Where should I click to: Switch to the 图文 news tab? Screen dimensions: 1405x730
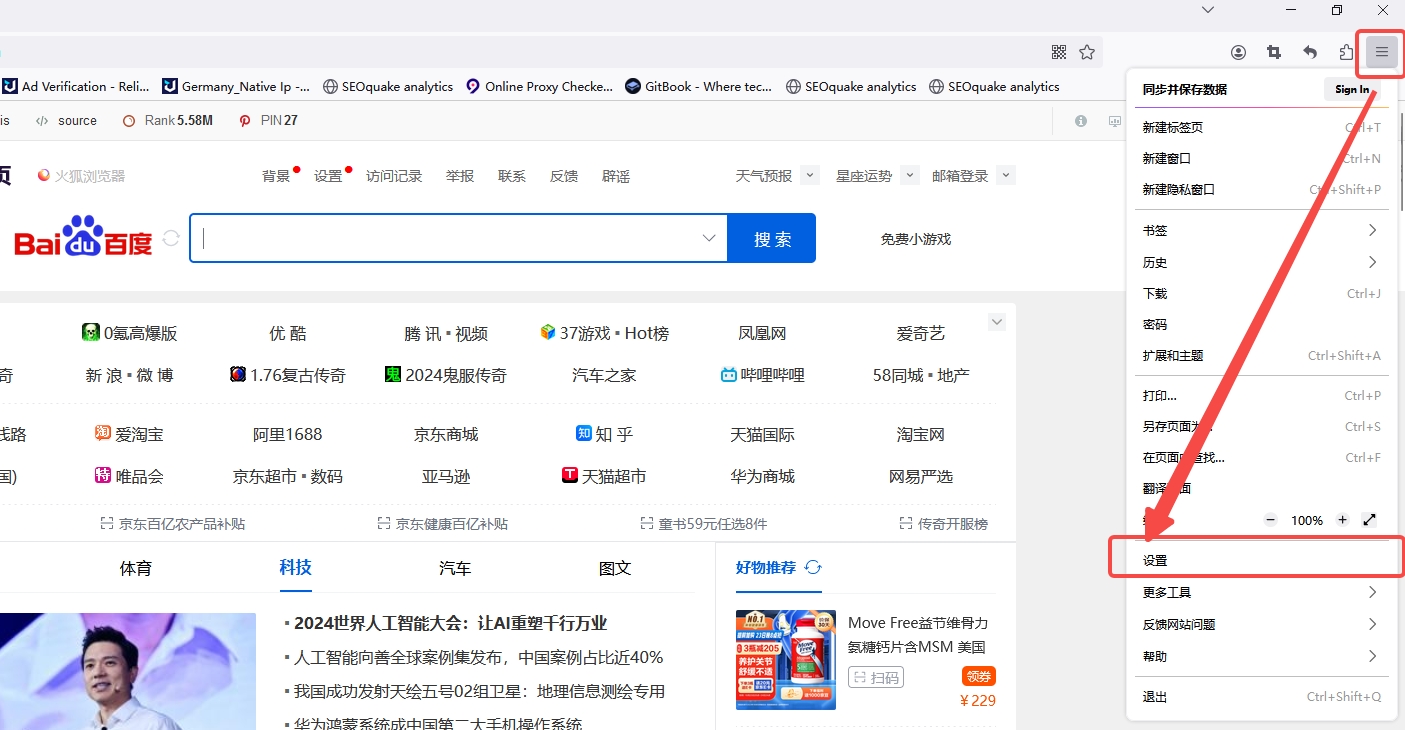615,568
